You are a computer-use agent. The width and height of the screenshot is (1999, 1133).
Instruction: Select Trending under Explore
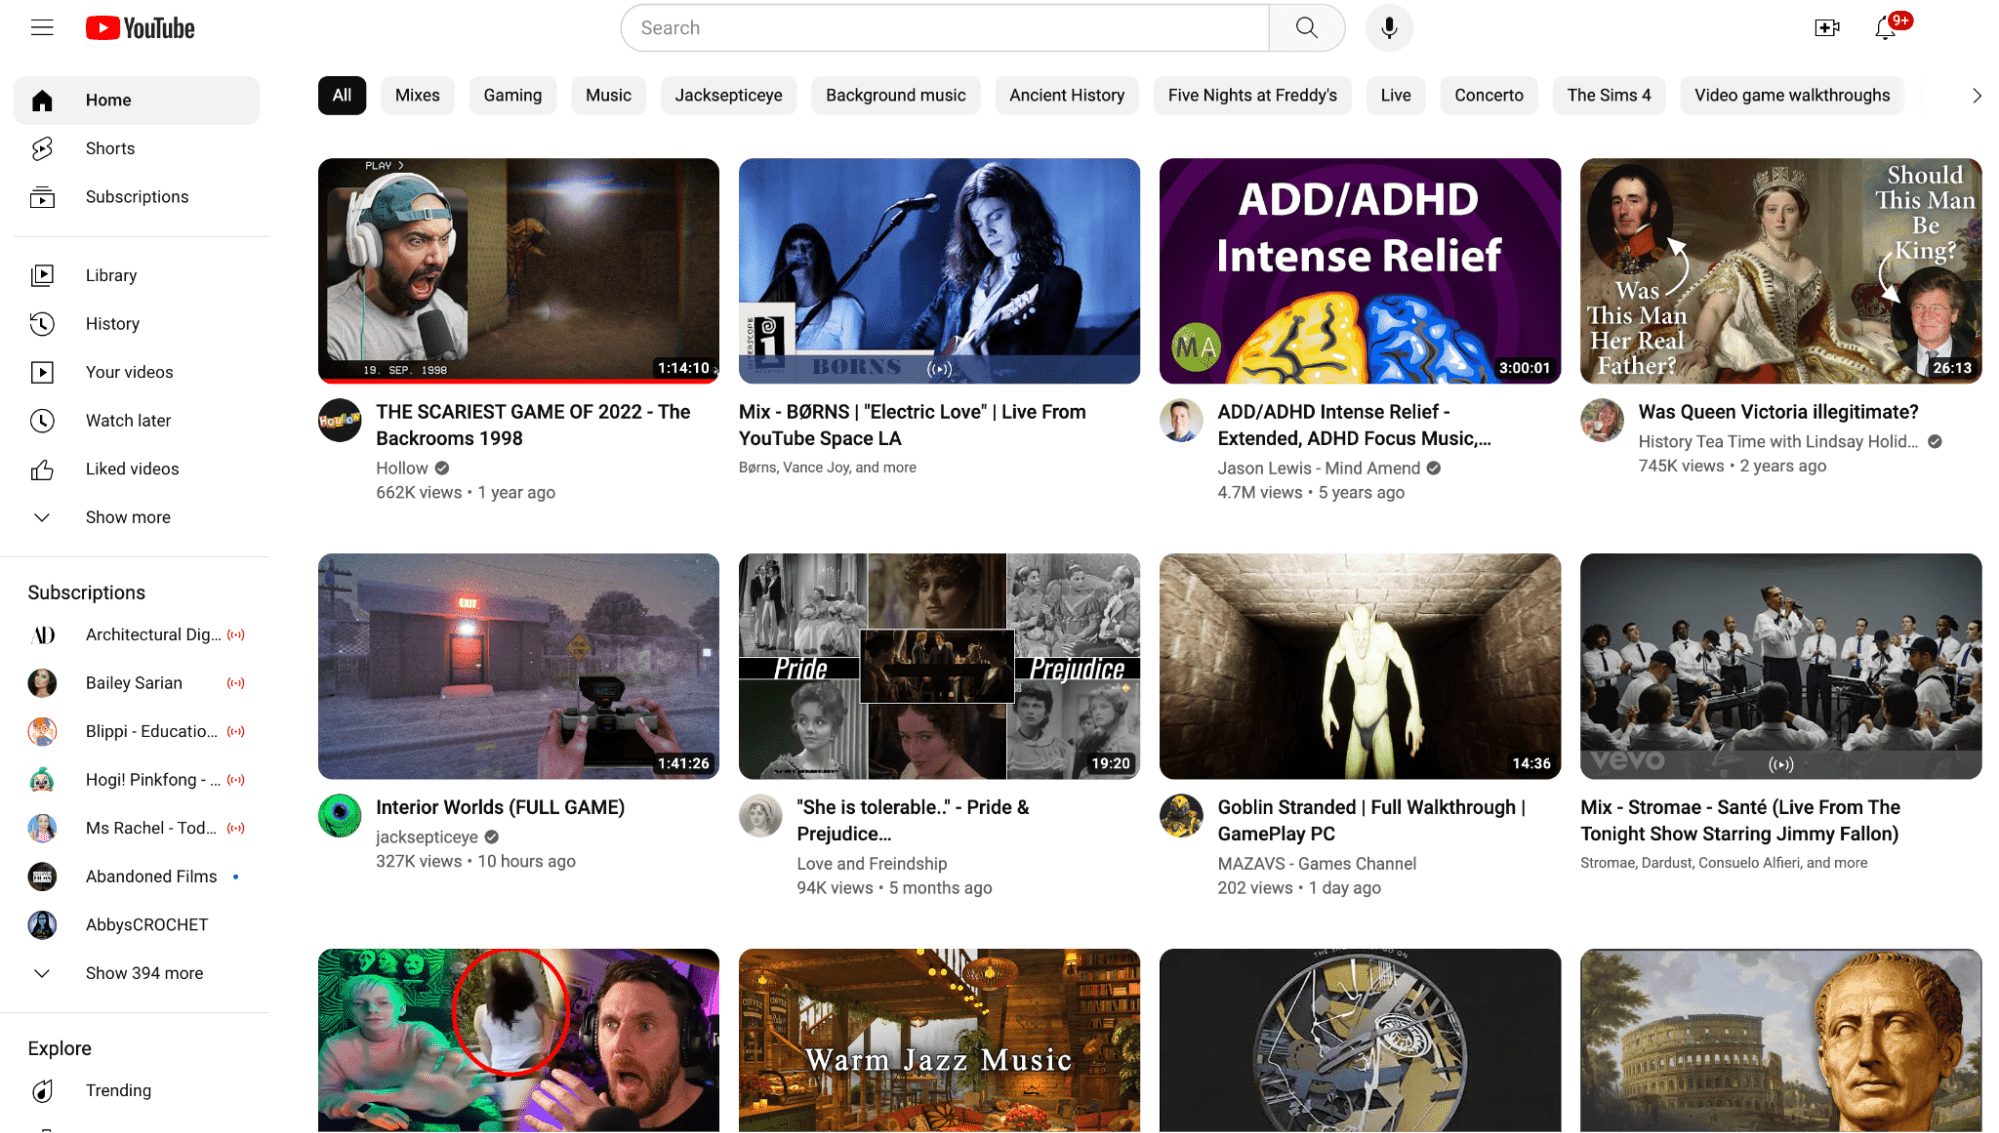coord(118,1090)
